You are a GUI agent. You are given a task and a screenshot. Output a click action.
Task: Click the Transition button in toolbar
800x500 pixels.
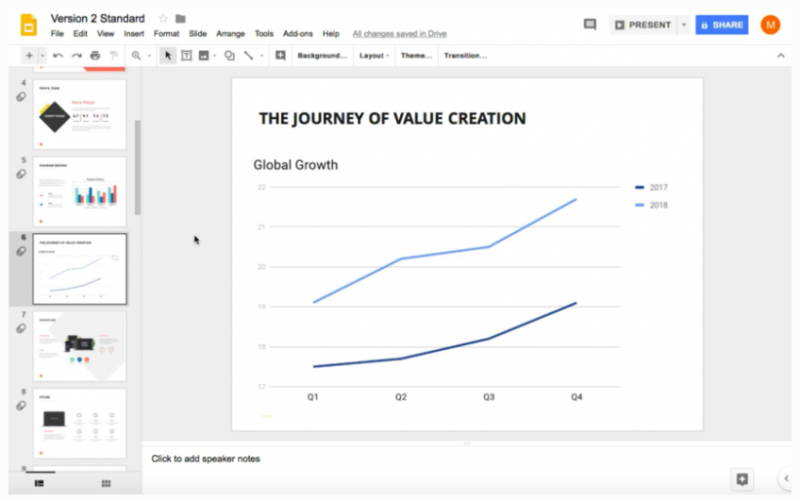pyautogui.click(x=465, y=56)
